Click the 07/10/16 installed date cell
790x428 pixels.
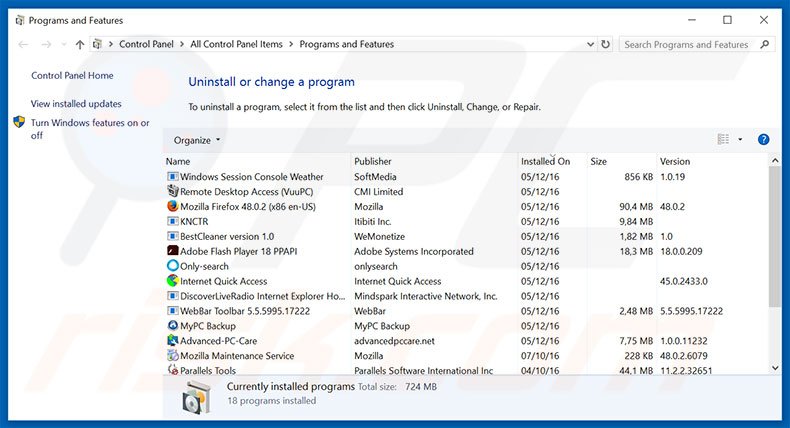[540, 355]
